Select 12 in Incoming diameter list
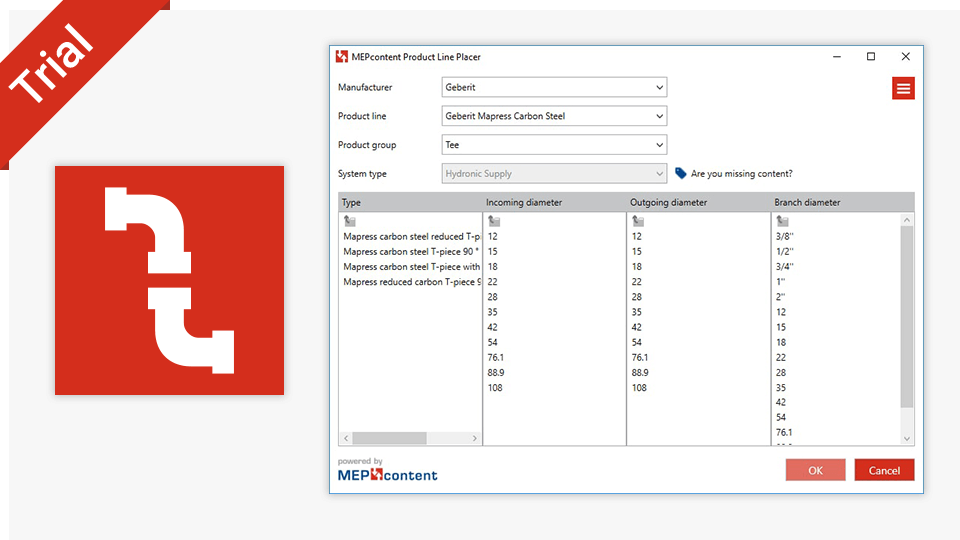 492,236
